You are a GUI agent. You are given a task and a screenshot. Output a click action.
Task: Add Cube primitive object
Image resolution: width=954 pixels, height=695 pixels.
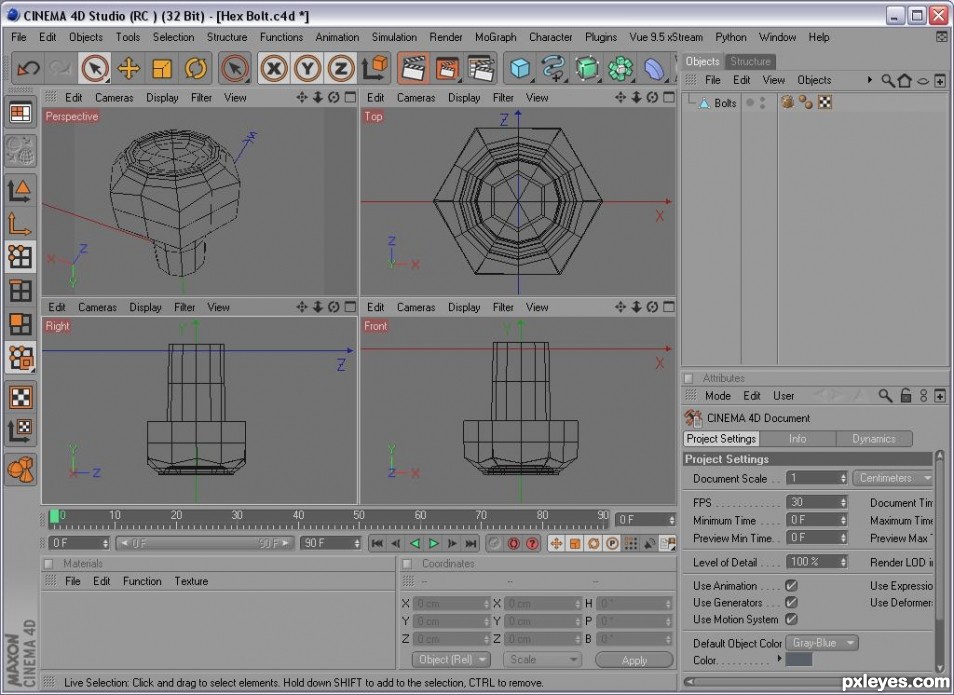tap(520, 68)
